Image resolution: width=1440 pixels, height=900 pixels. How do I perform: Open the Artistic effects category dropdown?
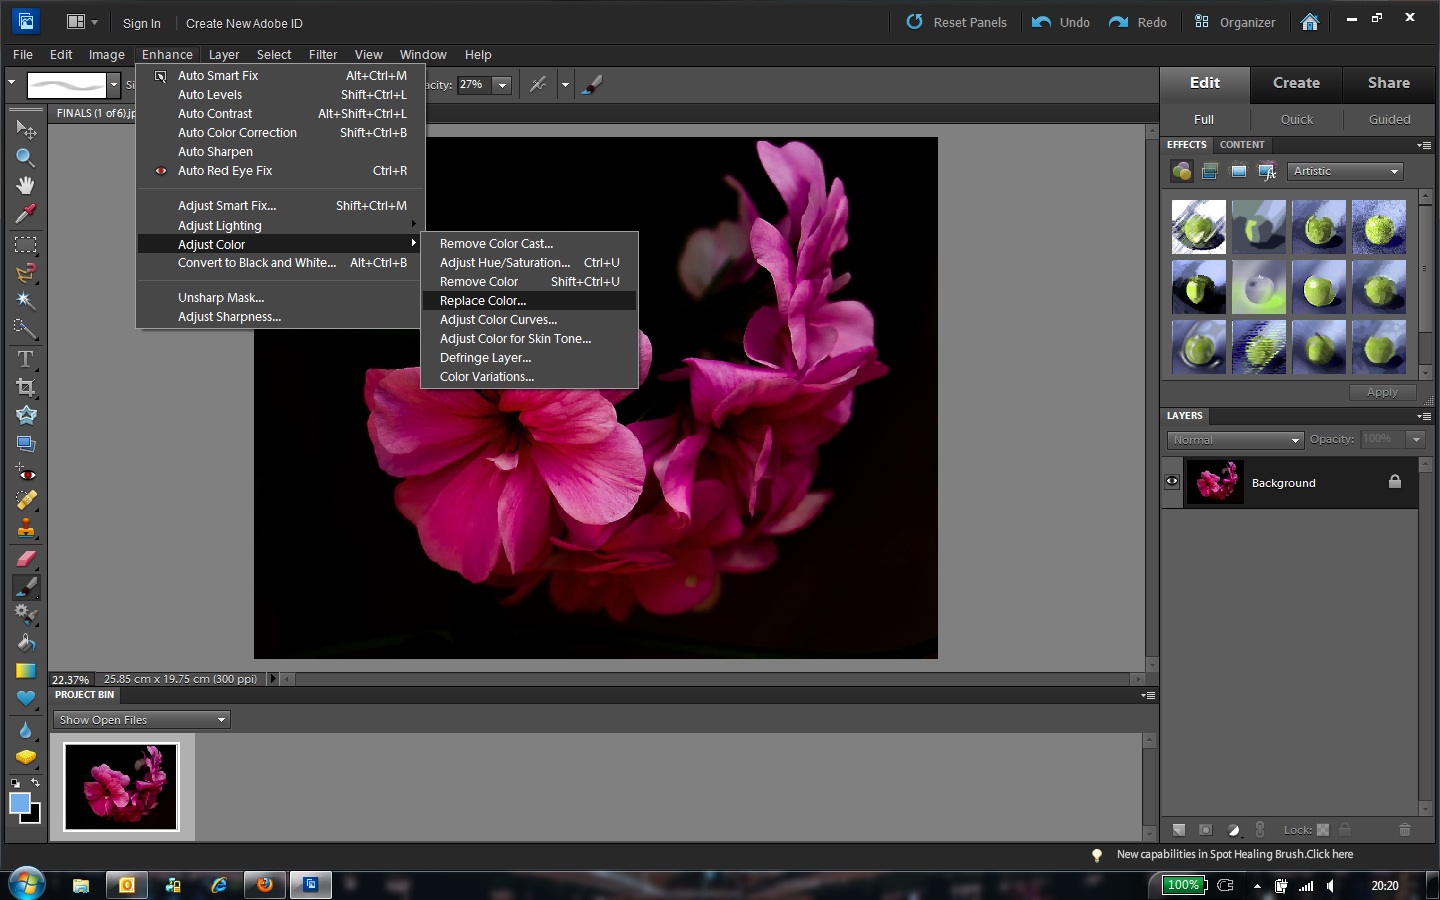(1345, 172)
